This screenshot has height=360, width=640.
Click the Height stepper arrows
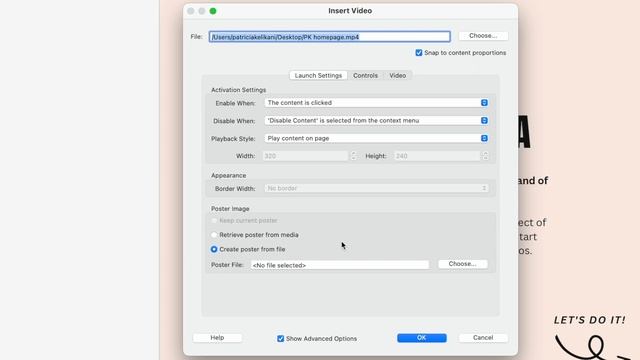[484, 156]
